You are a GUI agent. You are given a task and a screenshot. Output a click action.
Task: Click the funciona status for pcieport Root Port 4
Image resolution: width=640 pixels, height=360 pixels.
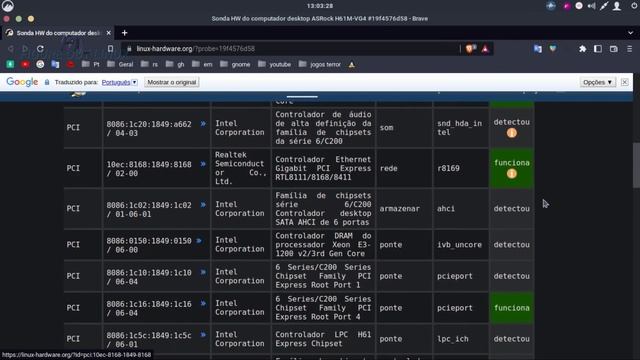pyautogui.click(x=511, y=308)
